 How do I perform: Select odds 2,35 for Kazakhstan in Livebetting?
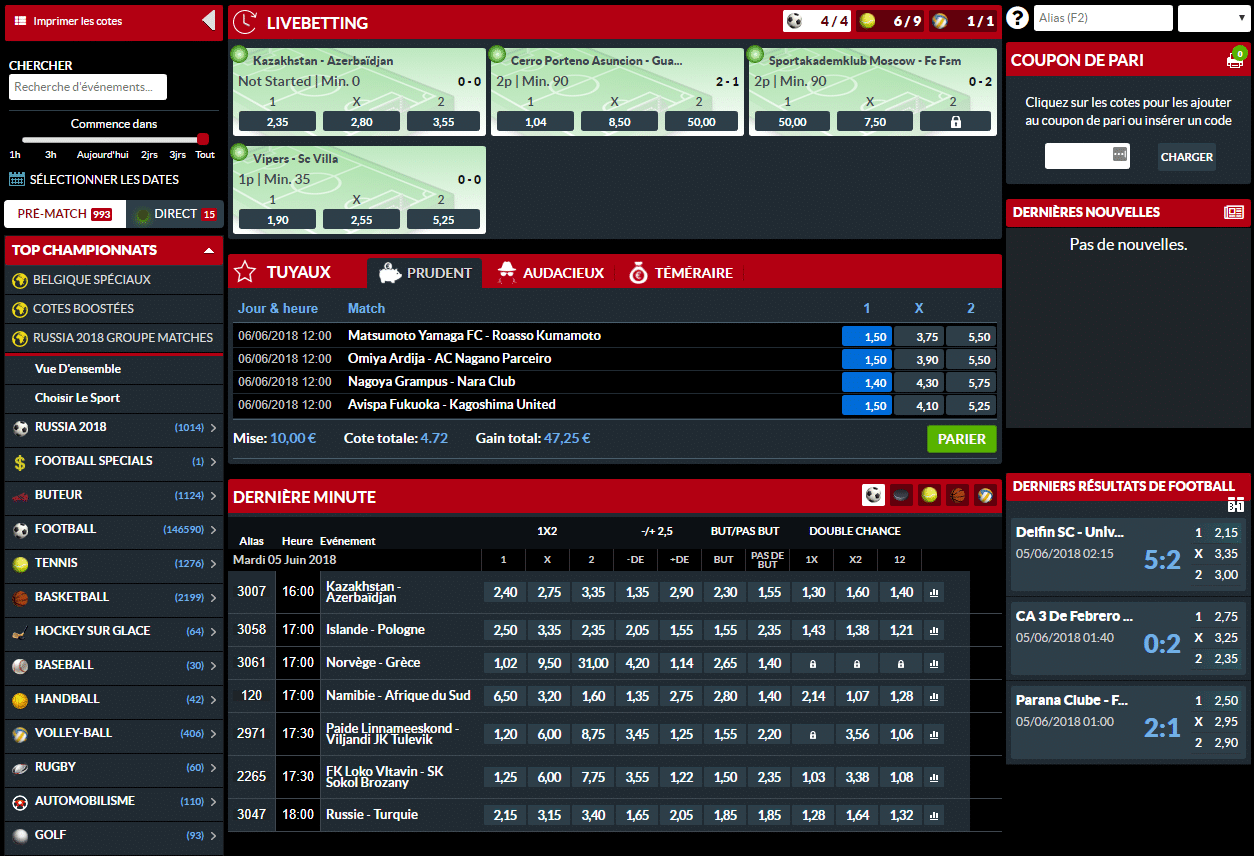(x=278, y=122)
